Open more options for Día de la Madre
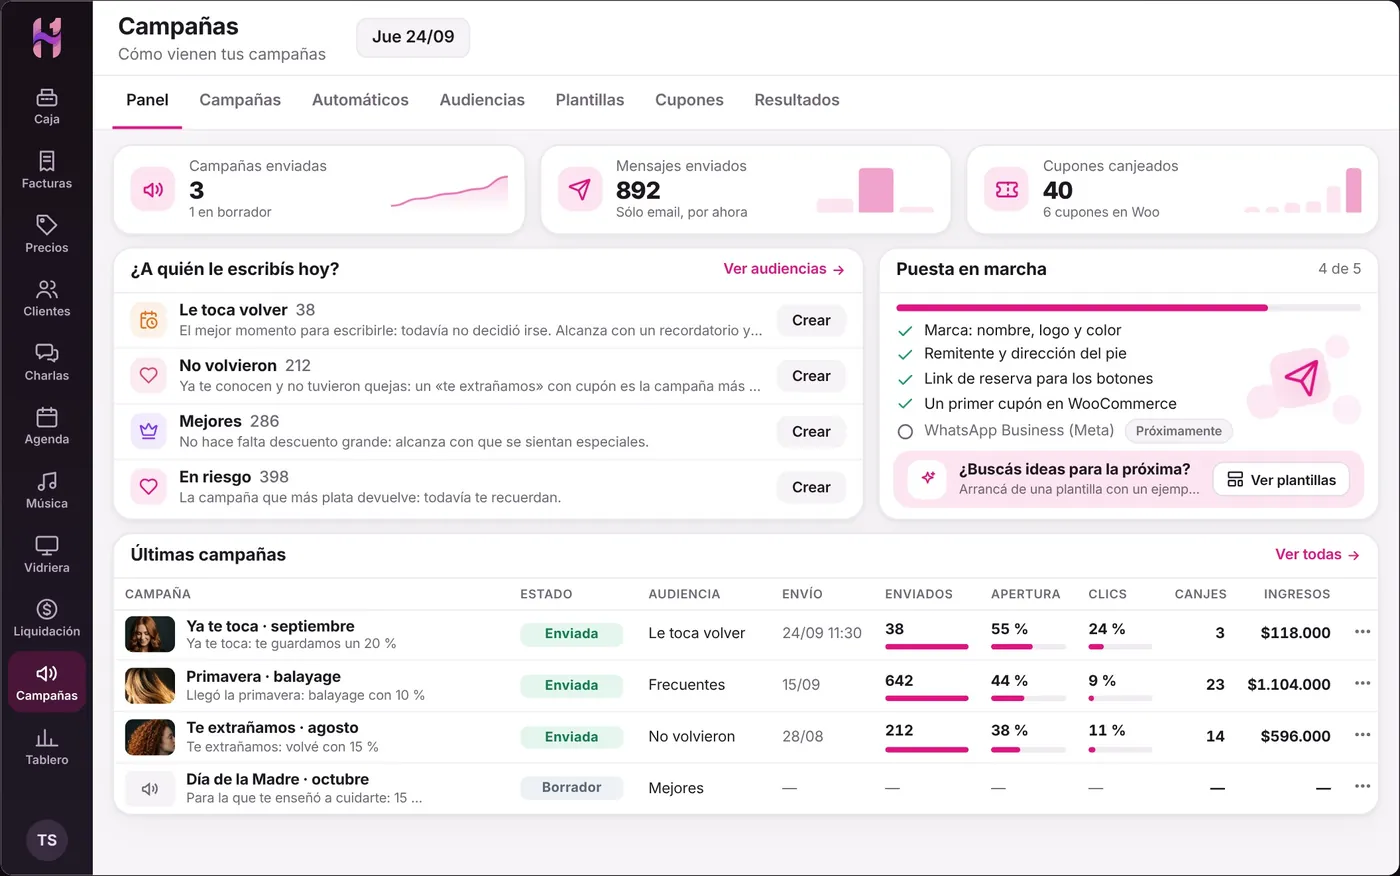This screenshot has width=1400, height=876. click(1362, 787)
